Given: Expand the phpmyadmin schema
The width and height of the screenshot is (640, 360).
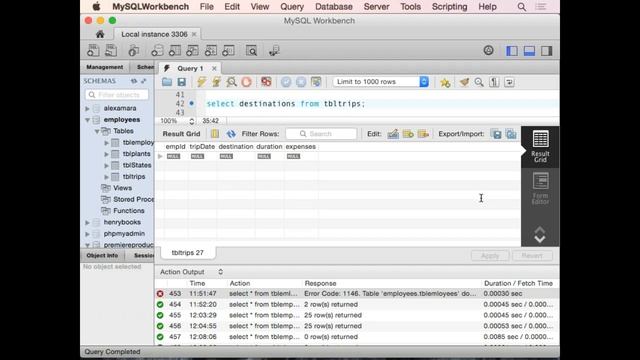Looking at the screenshot, I should click(x=87, y=234).
